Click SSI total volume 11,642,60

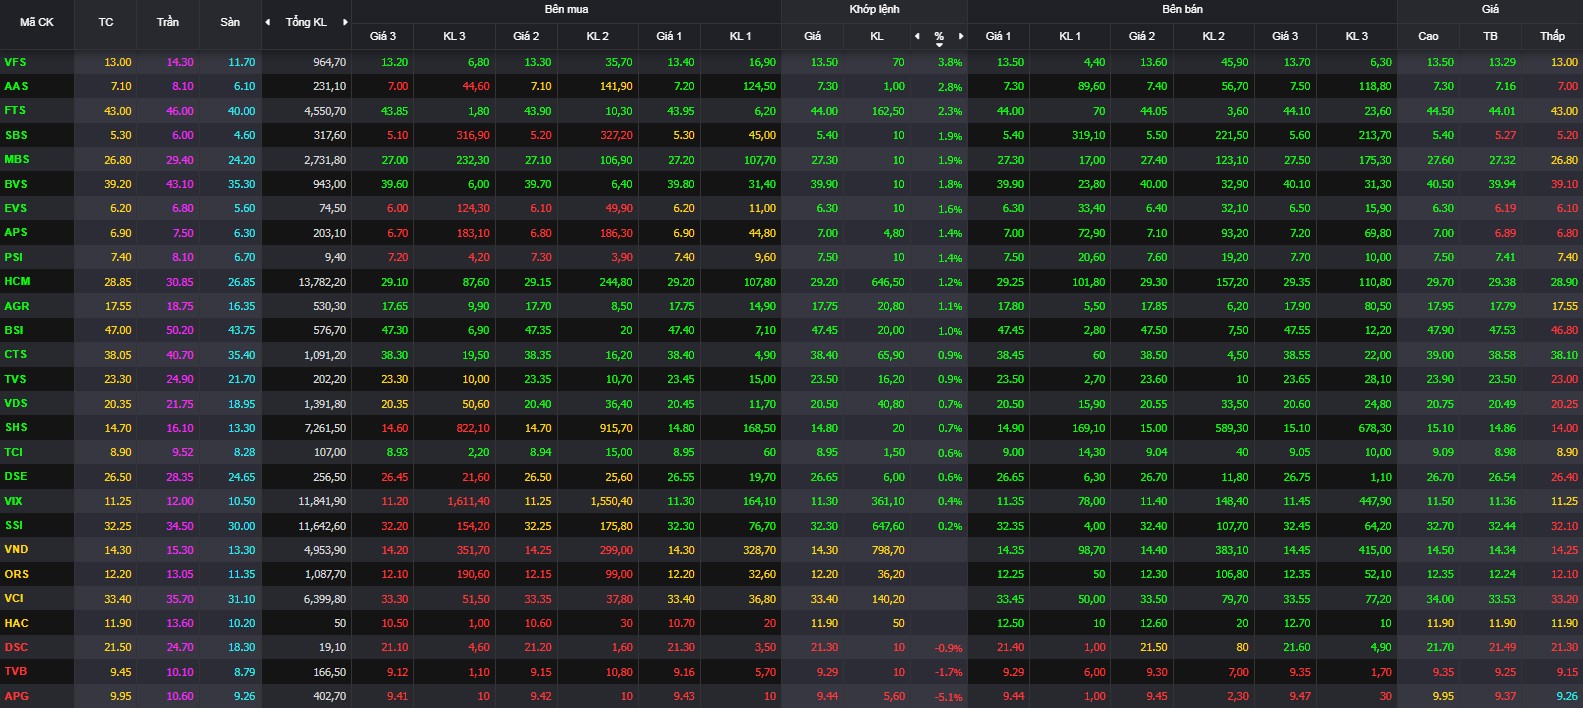point(322,526)
